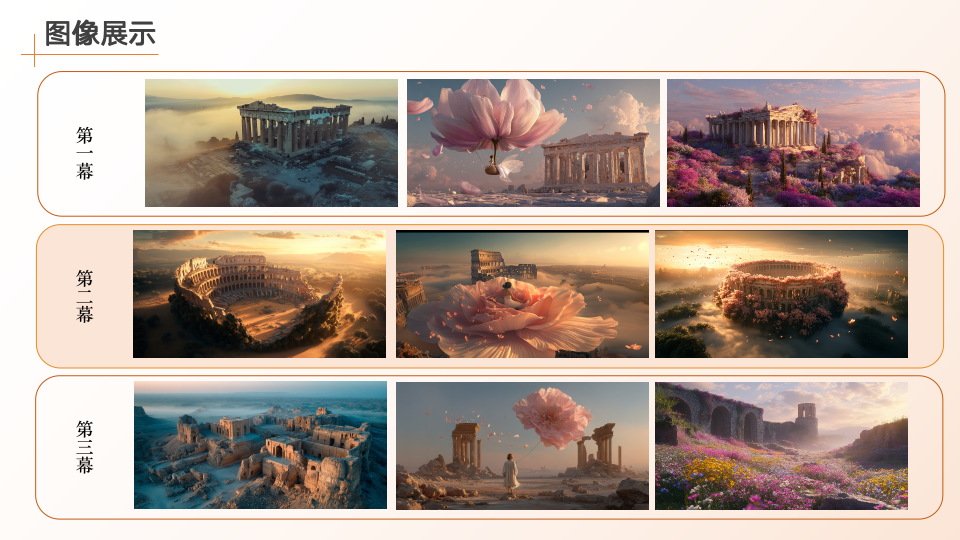Select the 第二幕 label
The image size is (960, 540).
click(x=84, y=296)
